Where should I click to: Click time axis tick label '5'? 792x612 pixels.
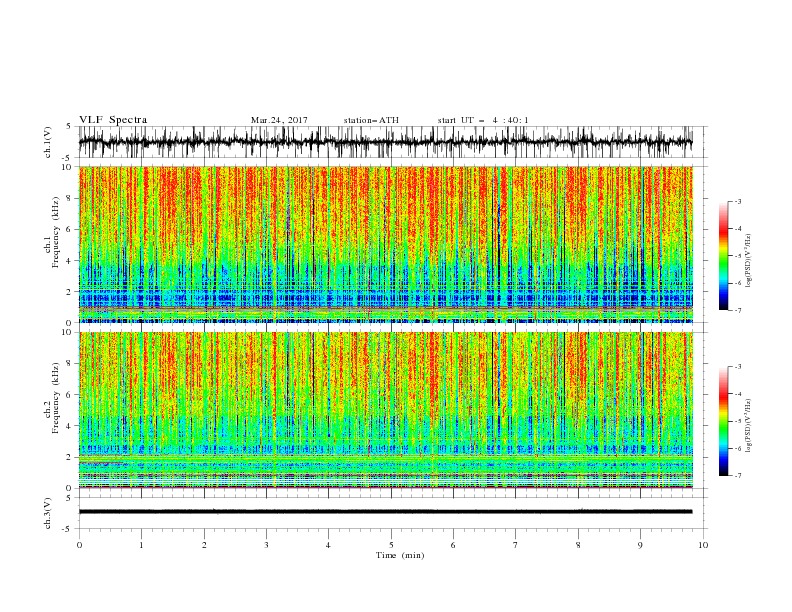tap(391, 545)
